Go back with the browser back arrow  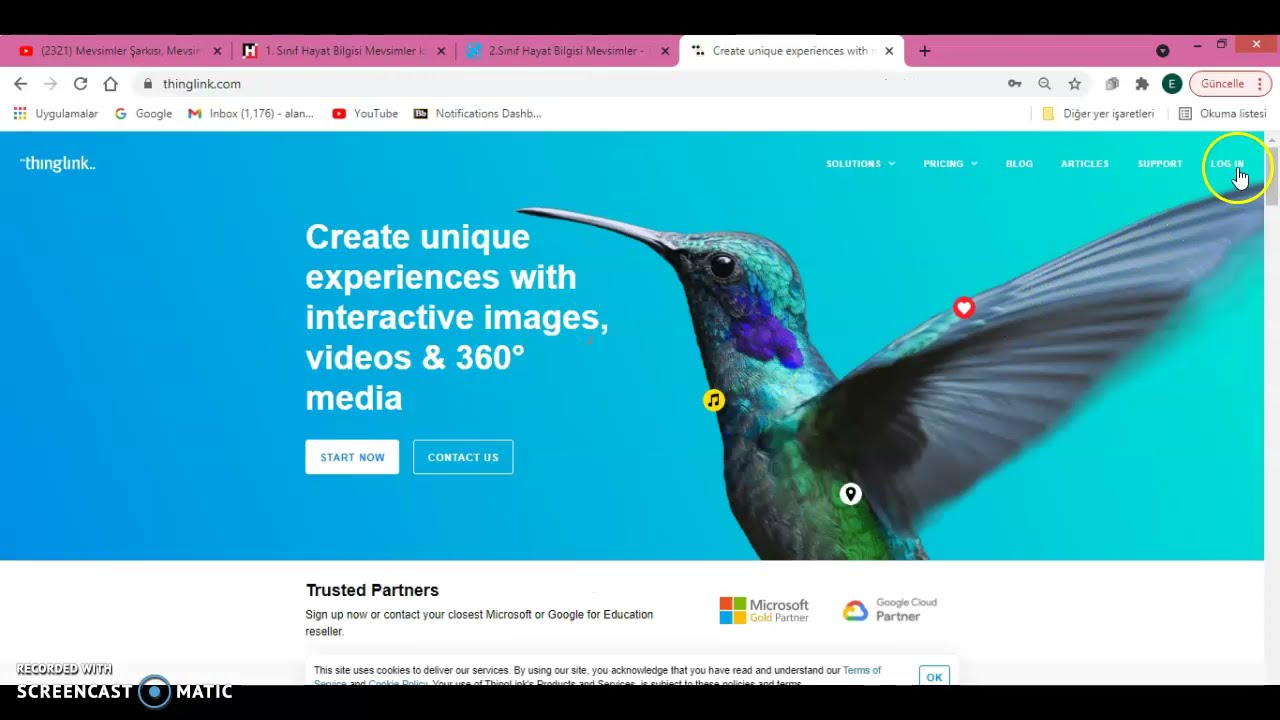[20, 84]
